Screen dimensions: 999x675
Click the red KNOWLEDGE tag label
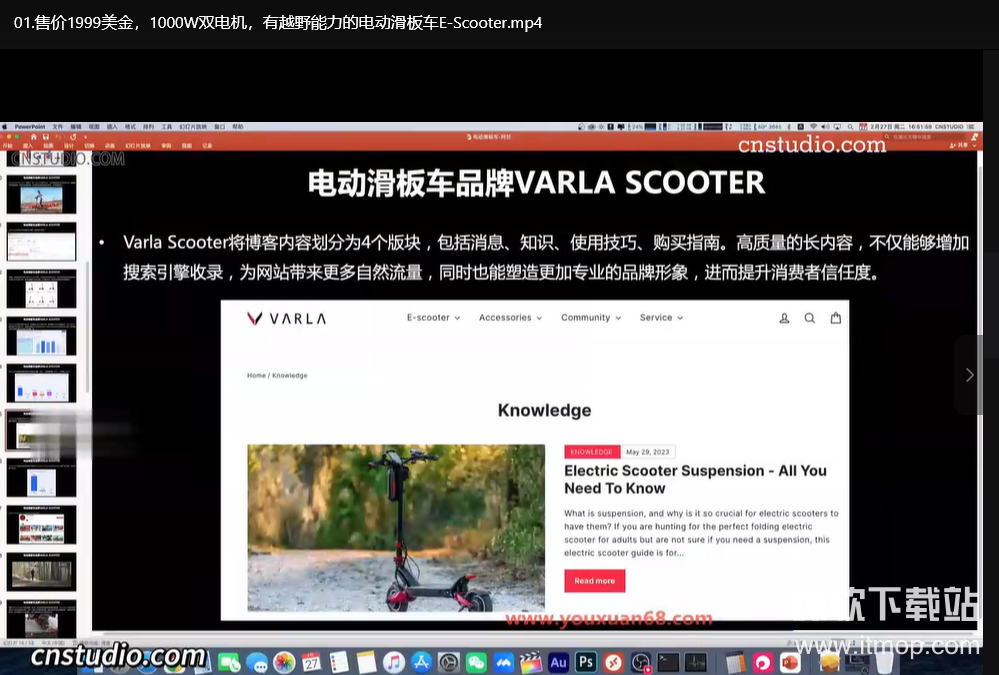[591, 452]
